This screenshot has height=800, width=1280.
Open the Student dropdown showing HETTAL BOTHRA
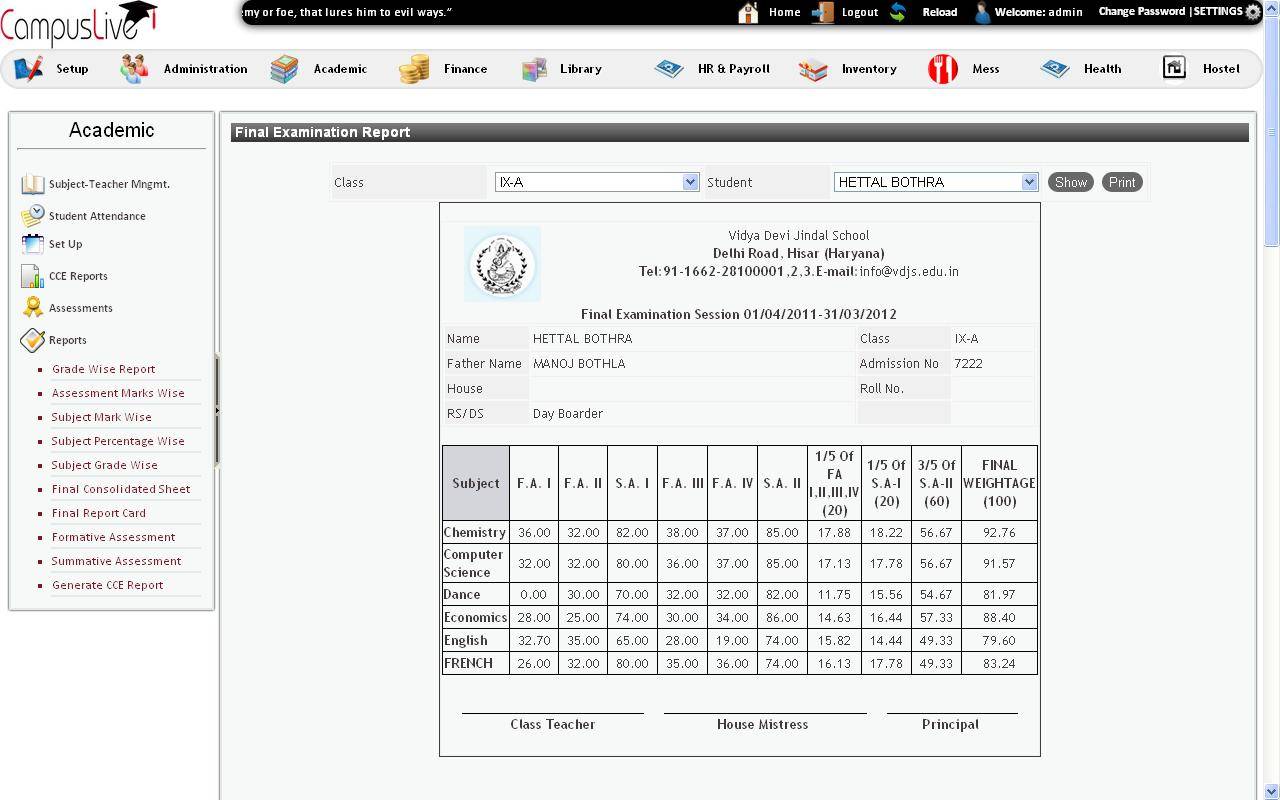click(936, 182)
